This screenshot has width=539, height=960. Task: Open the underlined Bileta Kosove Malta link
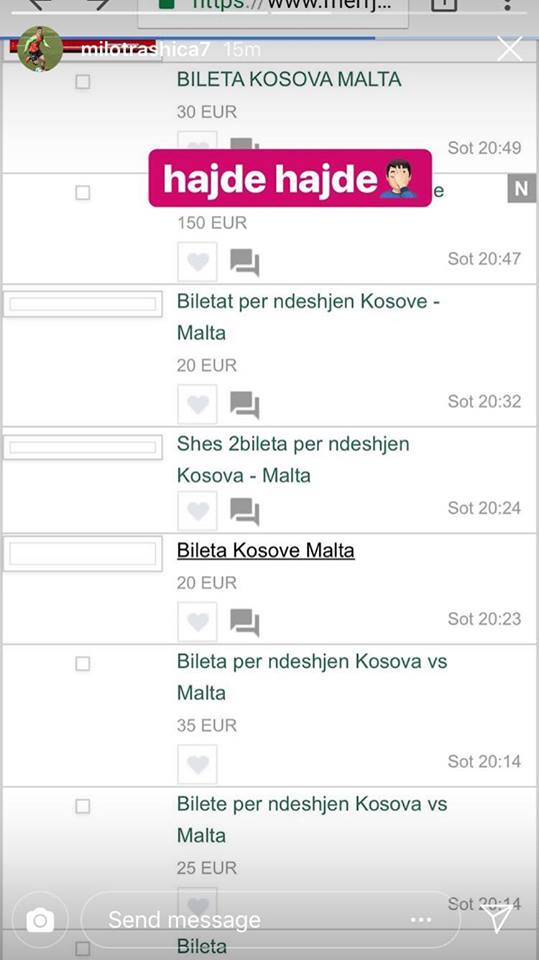tap(266, 550)
